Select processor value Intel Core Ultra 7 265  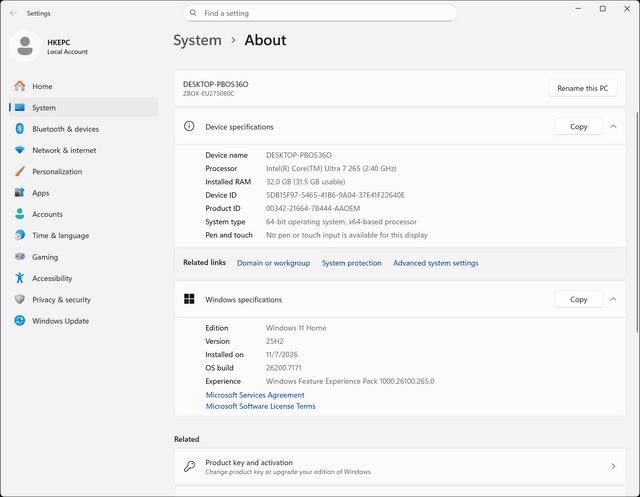(x=331, y=168)
